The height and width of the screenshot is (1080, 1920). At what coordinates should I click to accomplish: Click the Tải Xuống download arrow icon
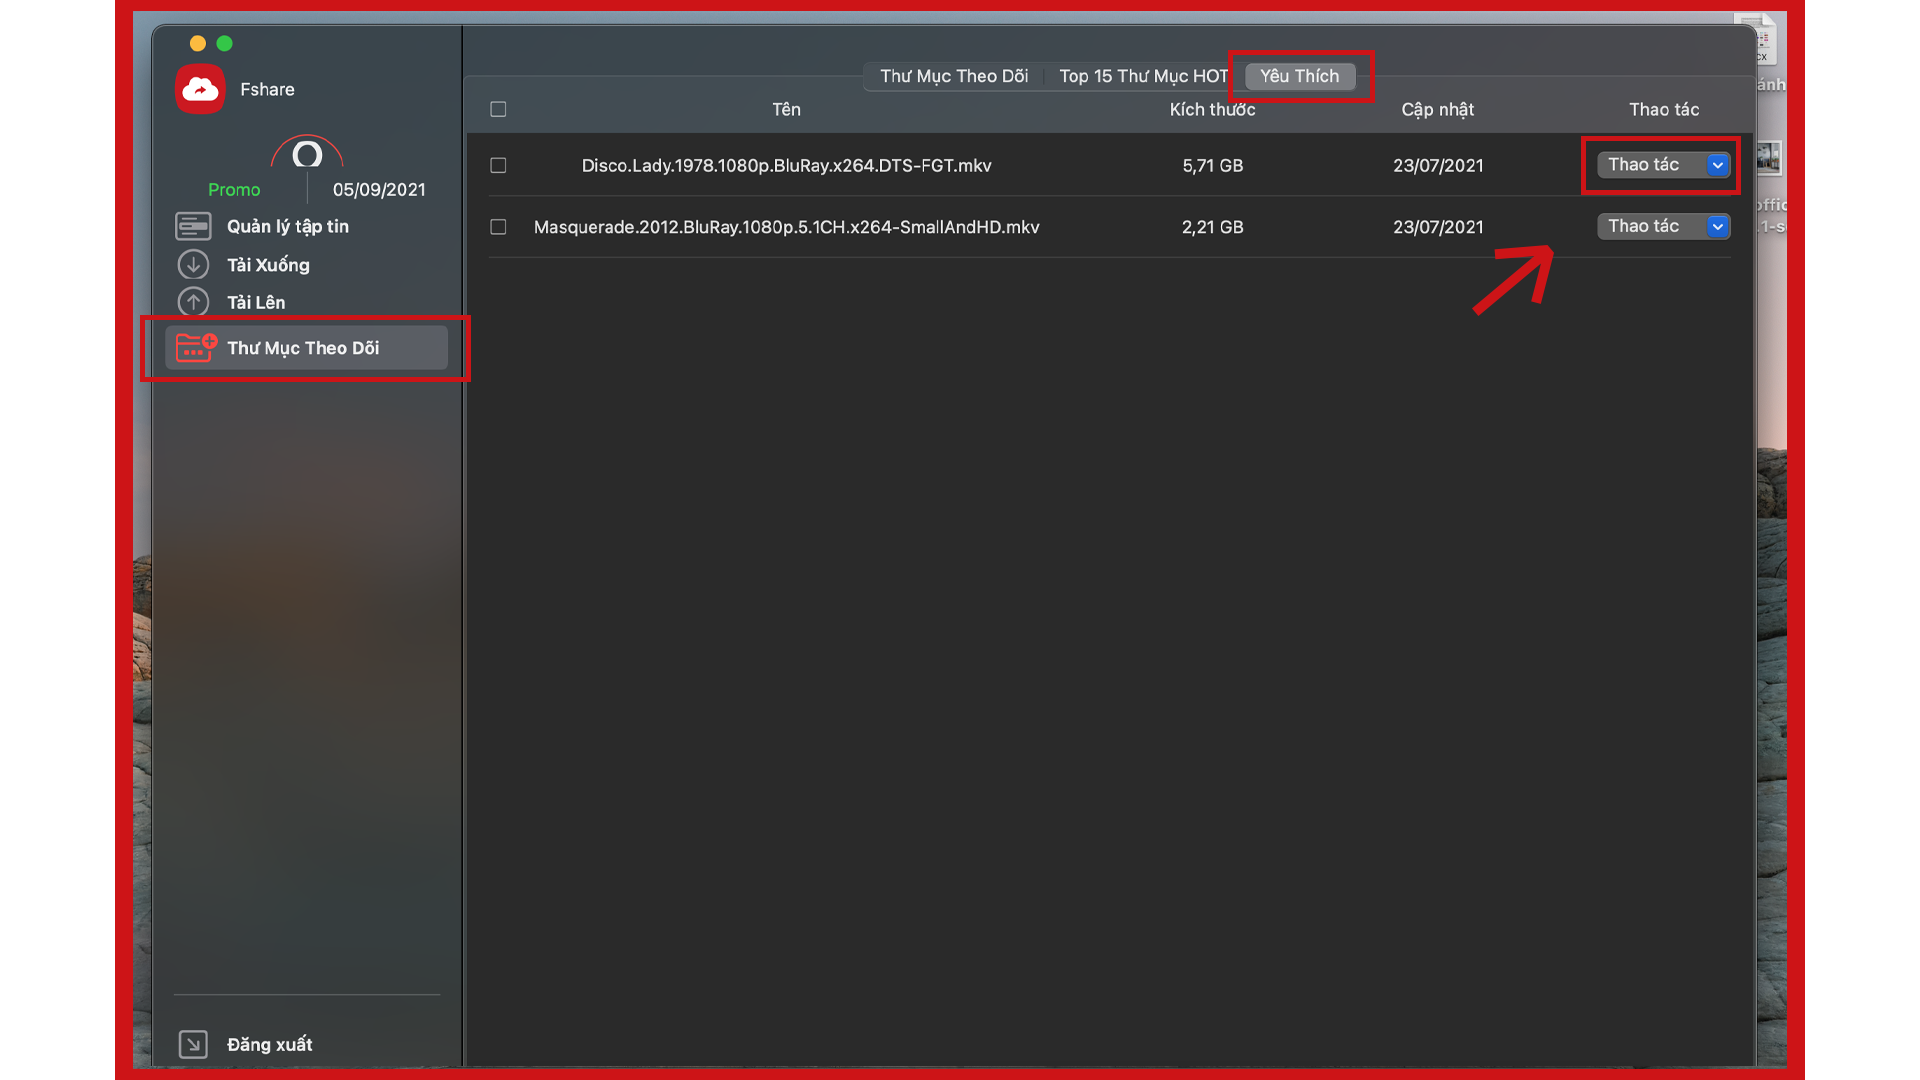click(x=193, y=265)
